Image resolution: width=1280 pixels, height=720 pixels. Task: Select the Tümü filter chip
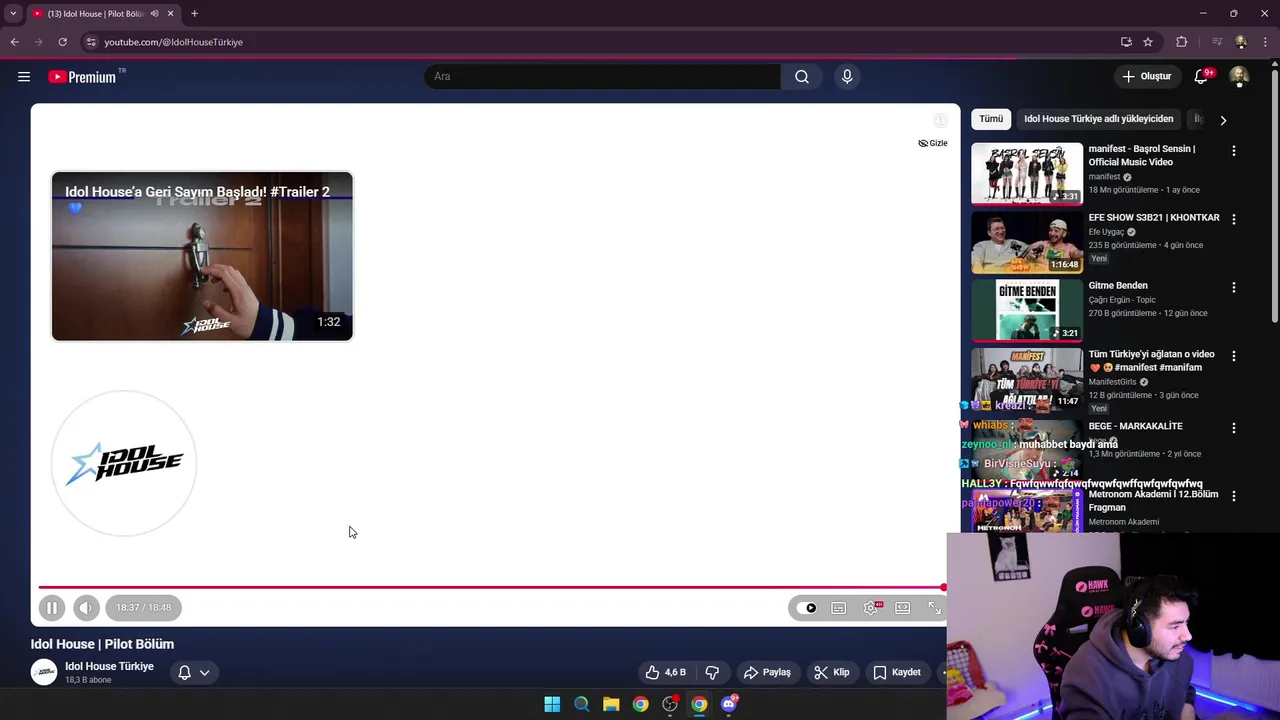(991, 119)
